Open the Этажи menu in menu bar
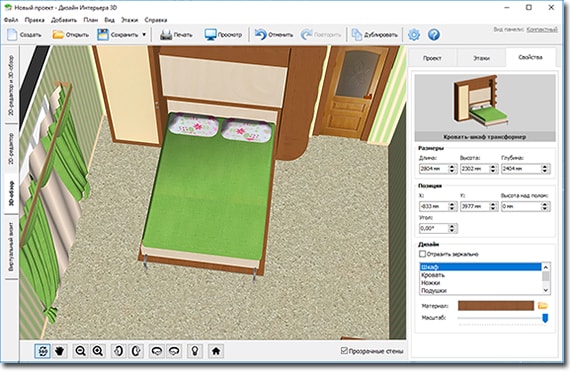Screen dimensions: 570x371 click(x=129, y=20)
